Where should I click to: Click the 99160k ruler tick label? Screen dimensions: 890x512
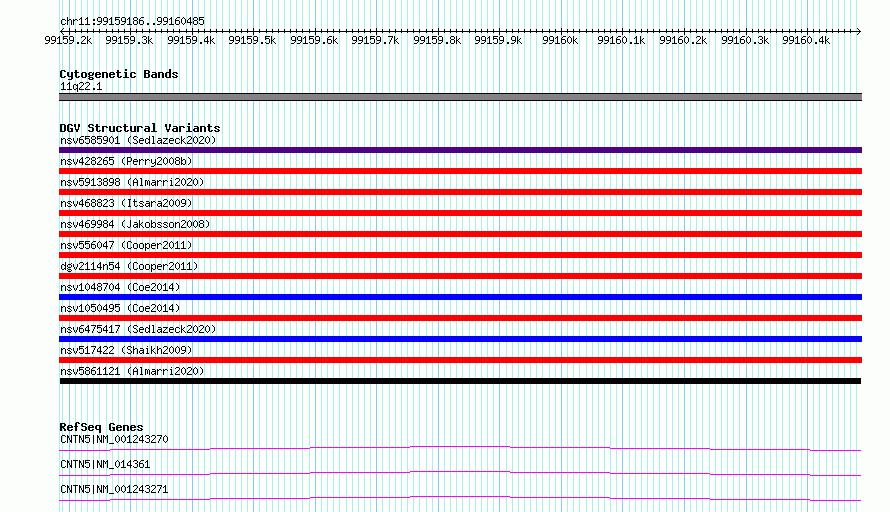pyautogui.click(x=560, y=40)
